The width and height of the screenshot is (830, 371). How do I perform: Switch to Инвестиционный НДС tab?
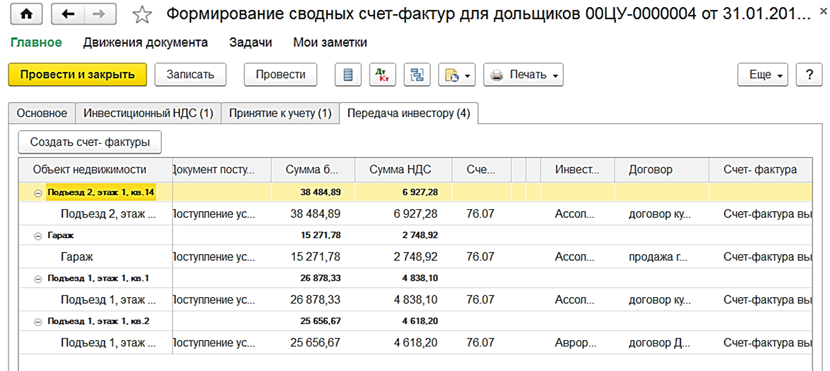pos(148,113)
